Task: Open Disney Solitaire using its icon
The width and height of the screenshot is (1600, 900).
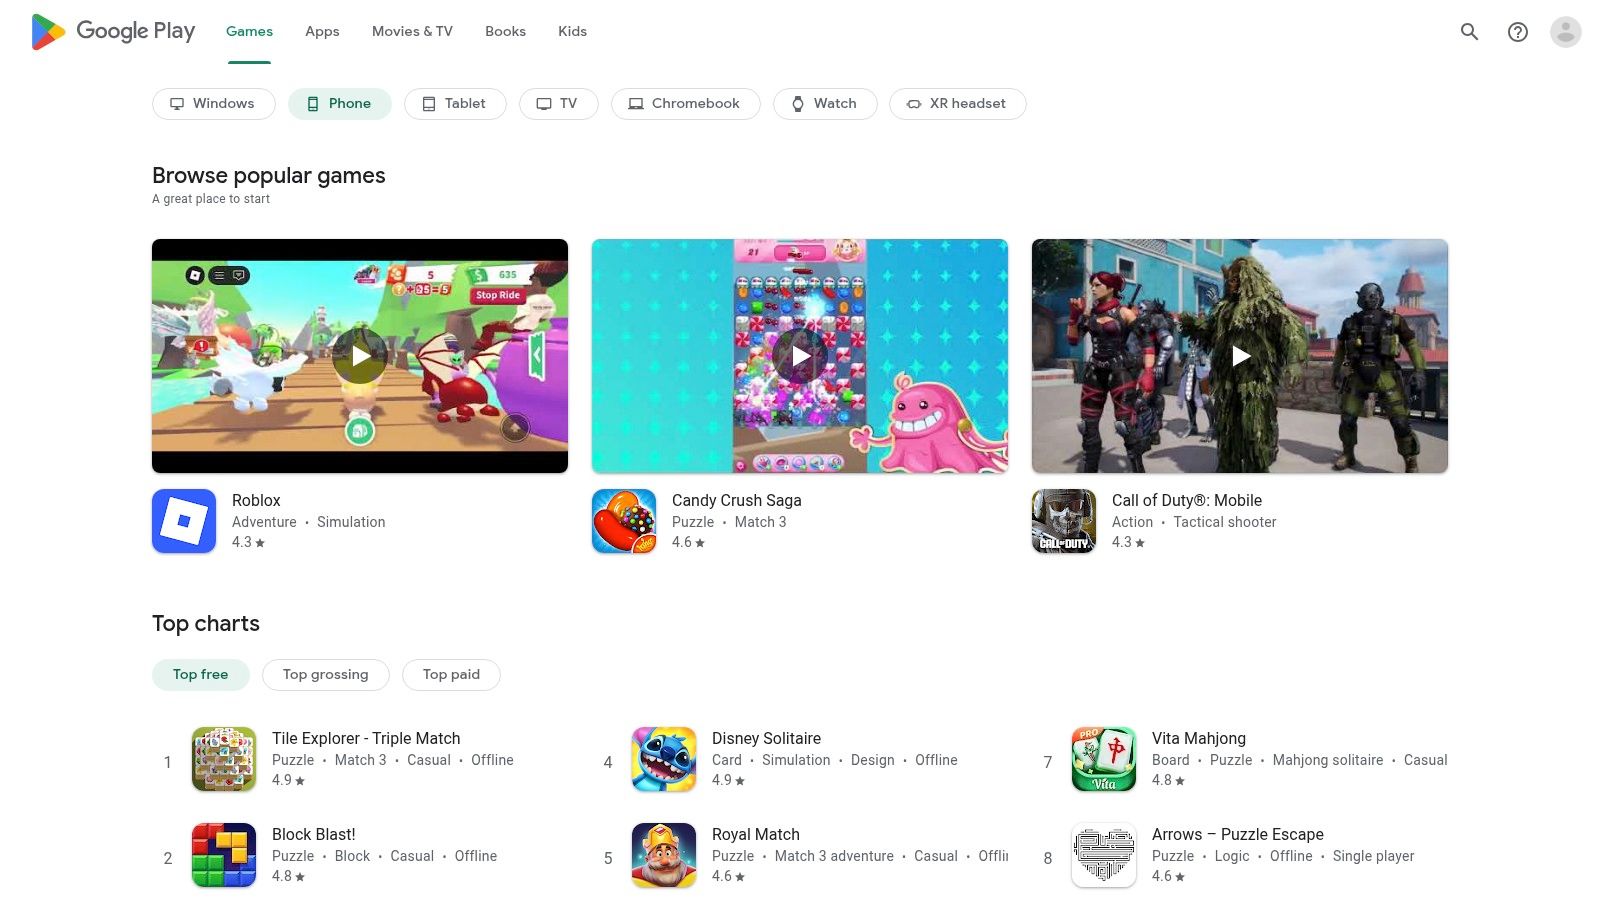Action: tap(664, 759)
